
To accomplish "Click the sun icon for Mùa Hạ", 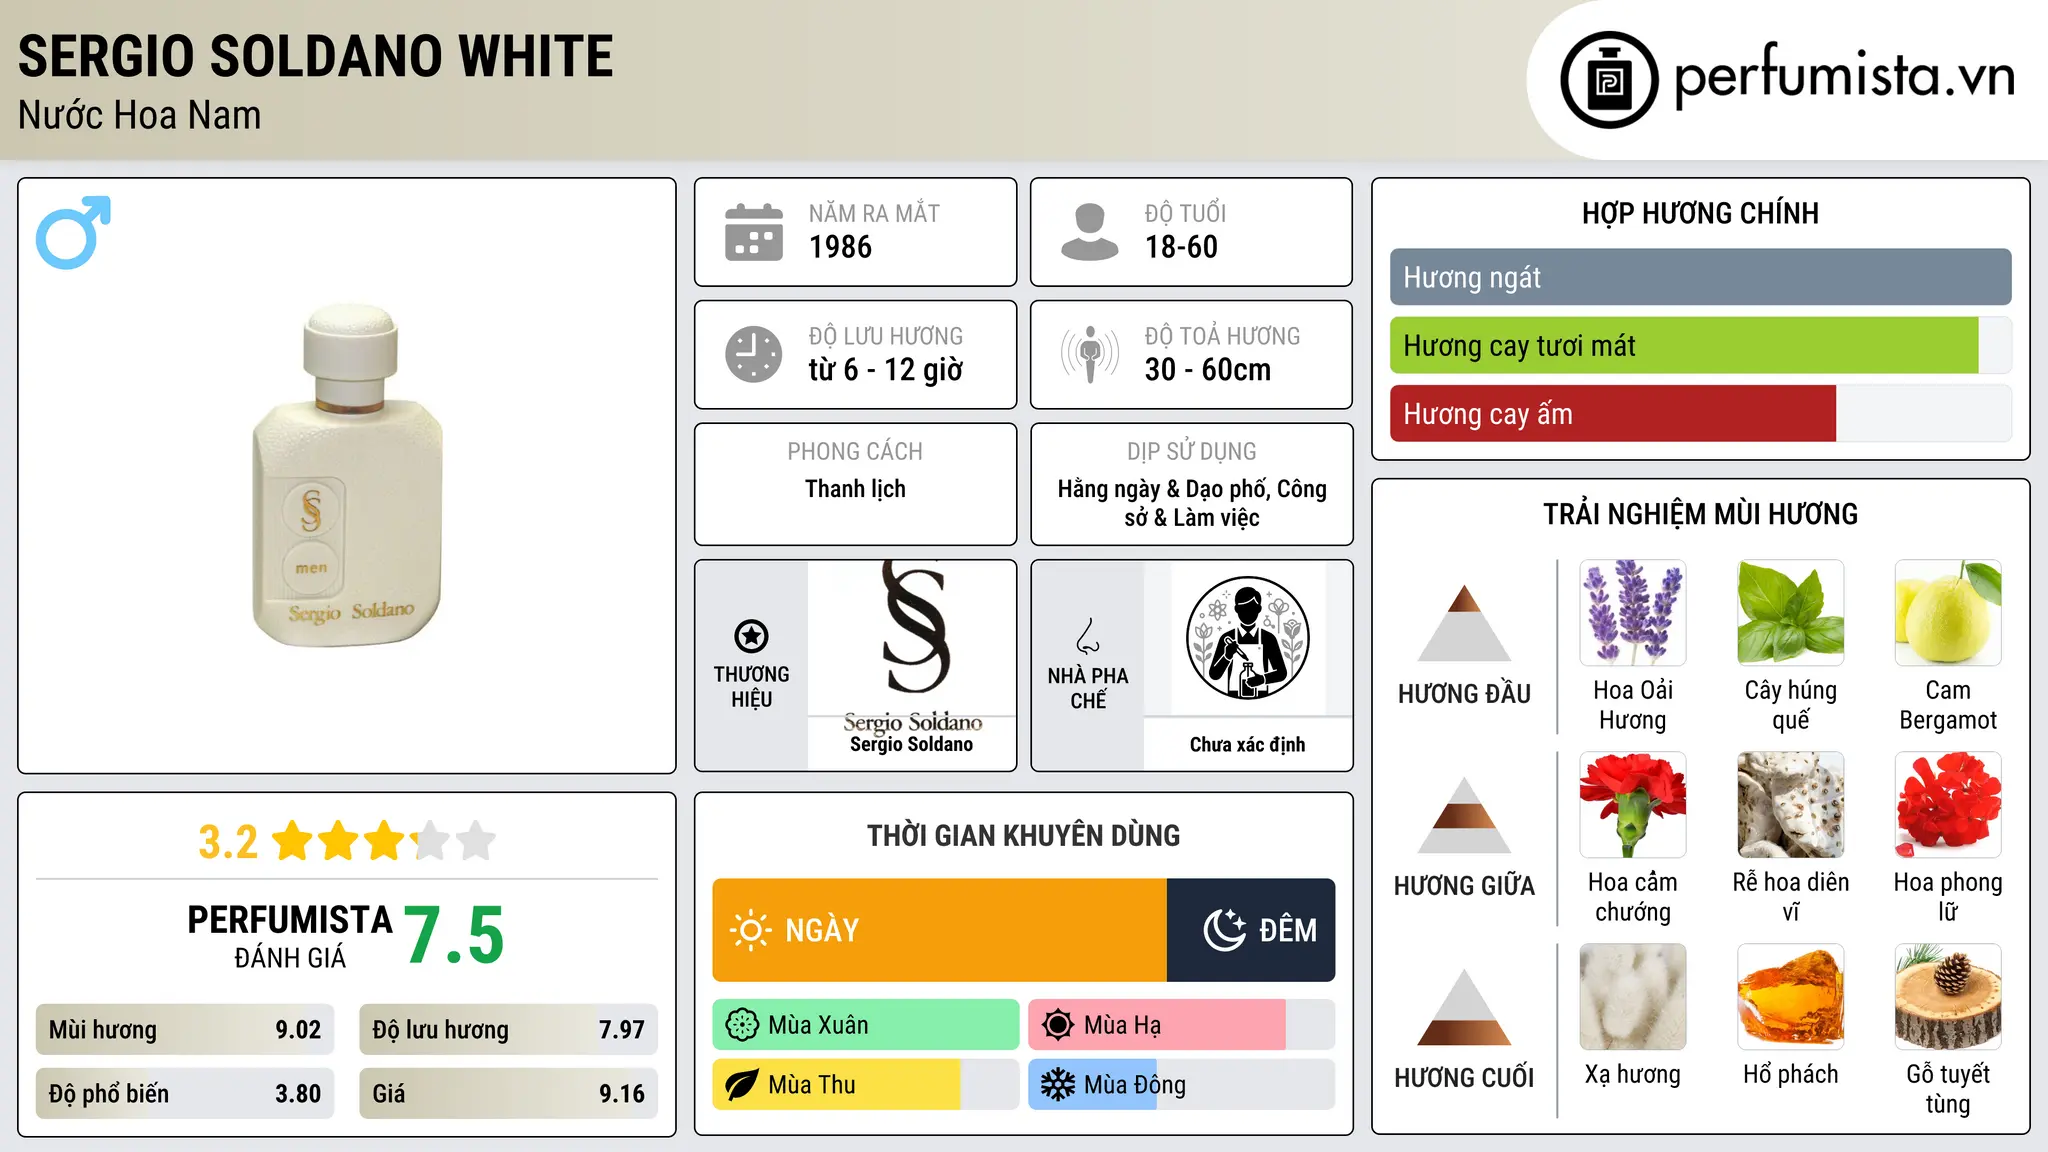I will click(1058, 1025).
